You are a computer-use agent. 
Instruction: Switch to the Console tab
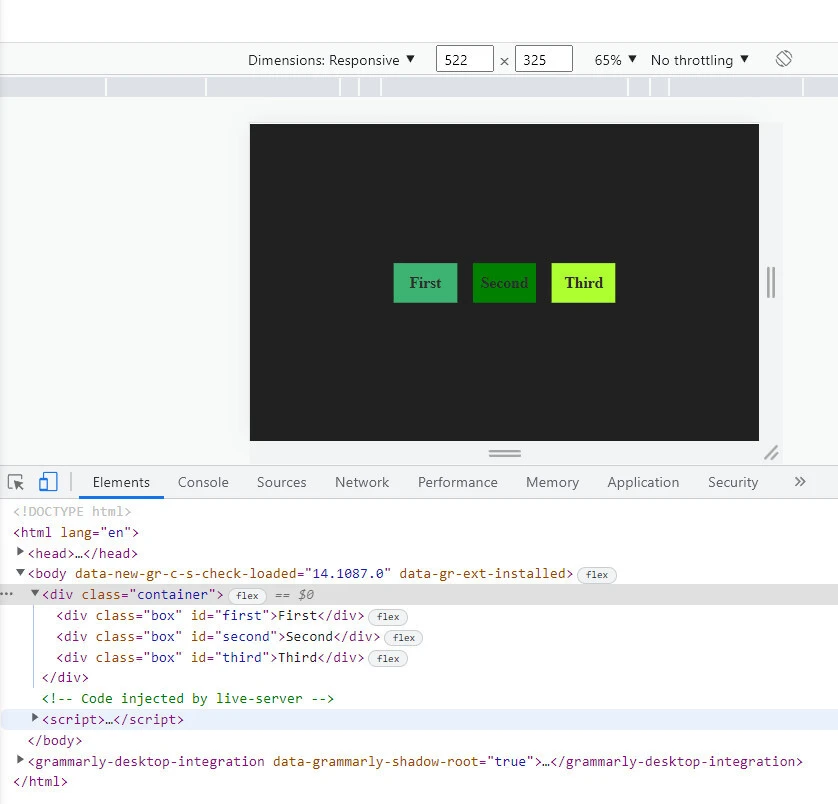[203, 482]
